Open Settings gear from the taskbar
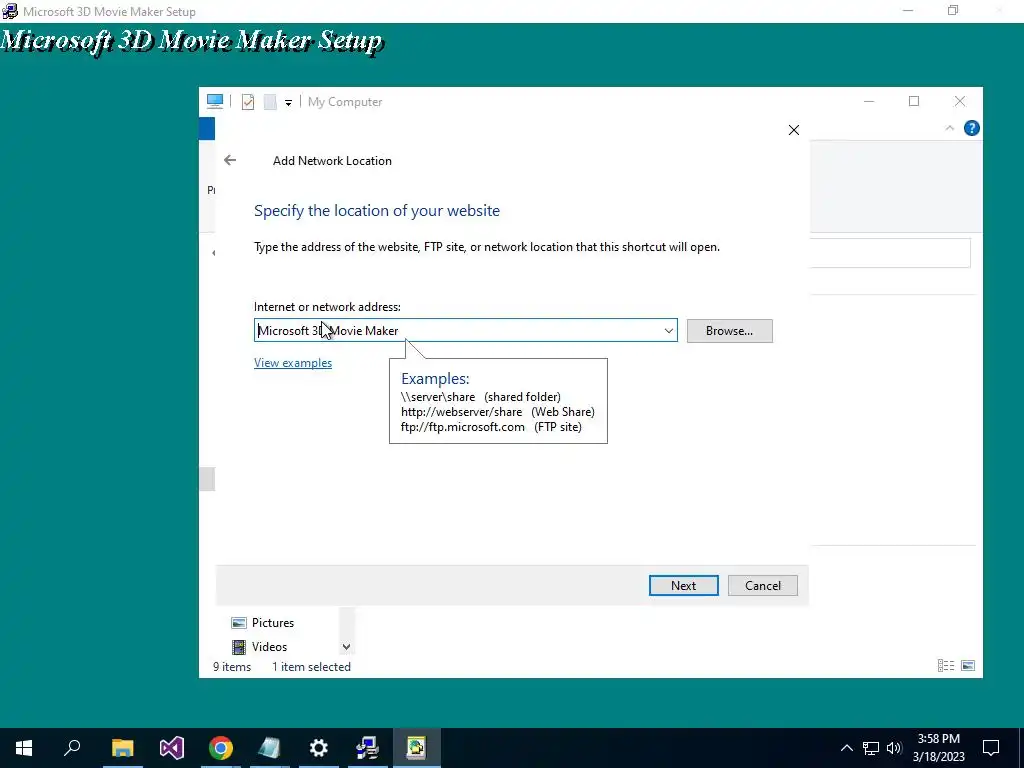 click(x=319, y=748)
